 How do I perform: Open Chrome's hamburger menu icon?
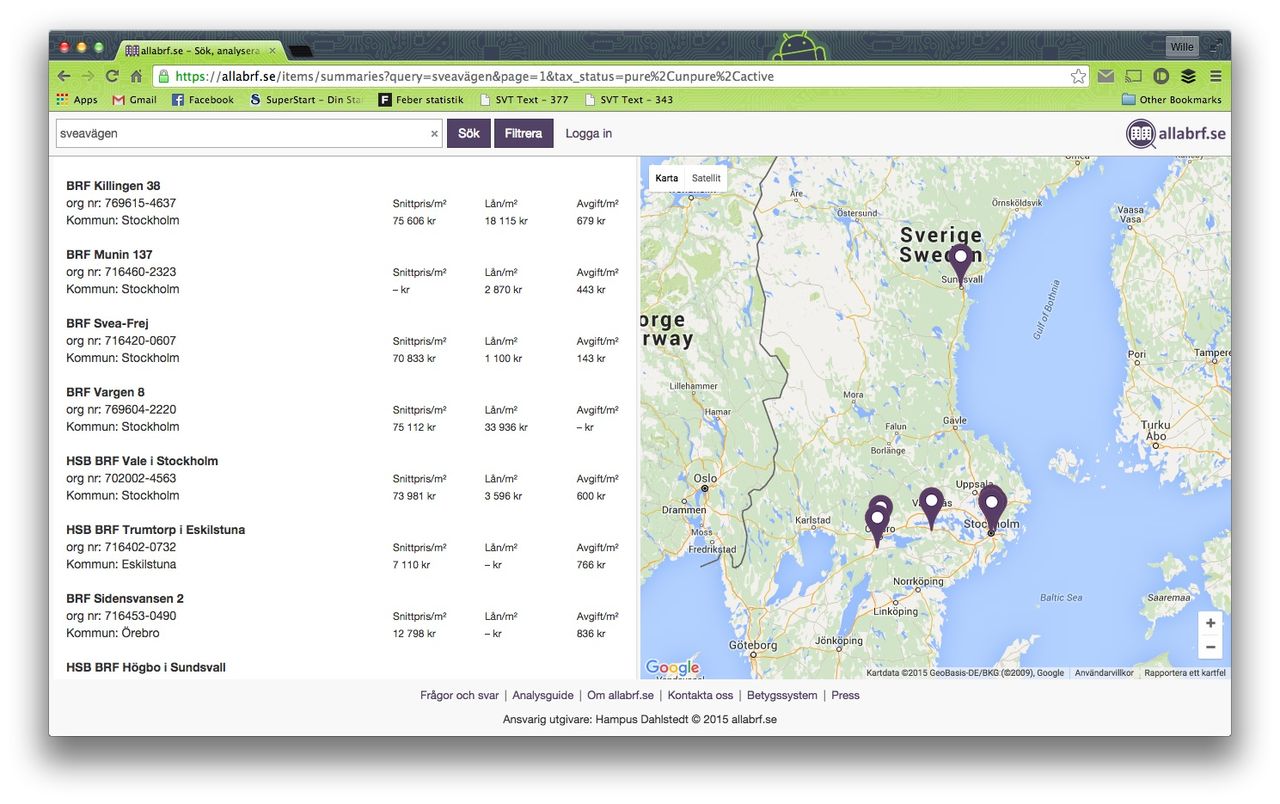(x=1215, y=76)
